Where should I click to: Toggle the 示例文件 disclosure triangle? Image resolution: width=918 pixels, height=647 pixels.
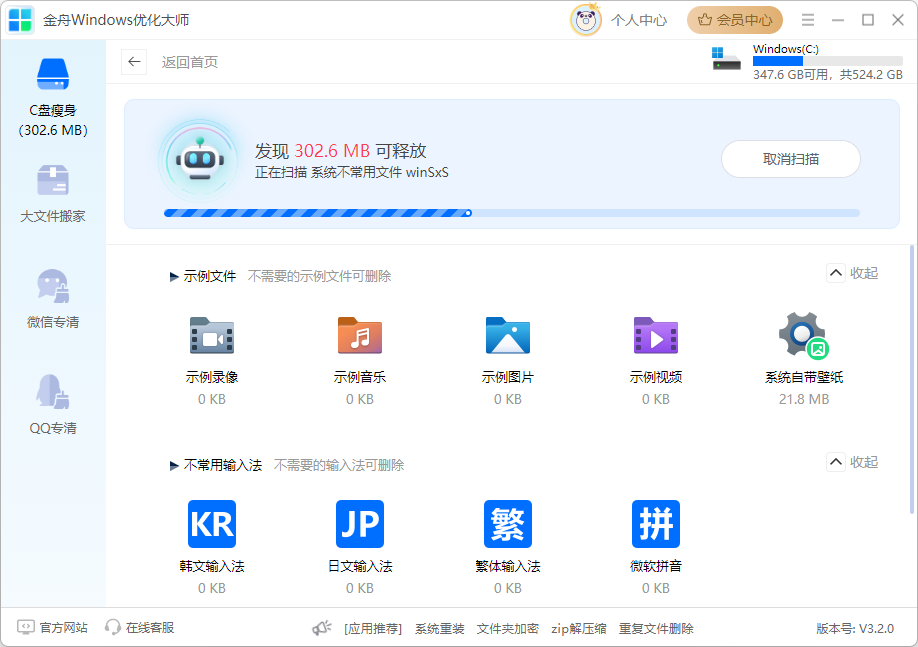click(x=175, y=277)
